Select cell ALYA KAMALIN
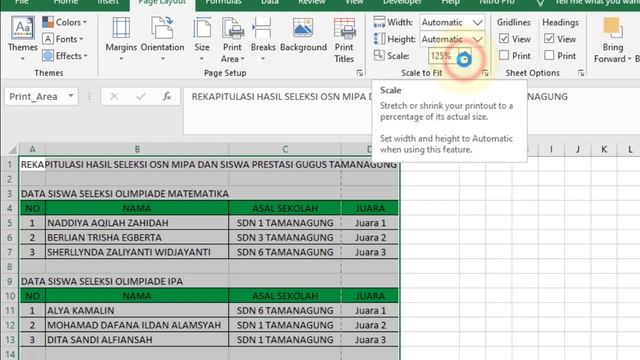This screenshot has height=360, width=640. pos(137,311)
